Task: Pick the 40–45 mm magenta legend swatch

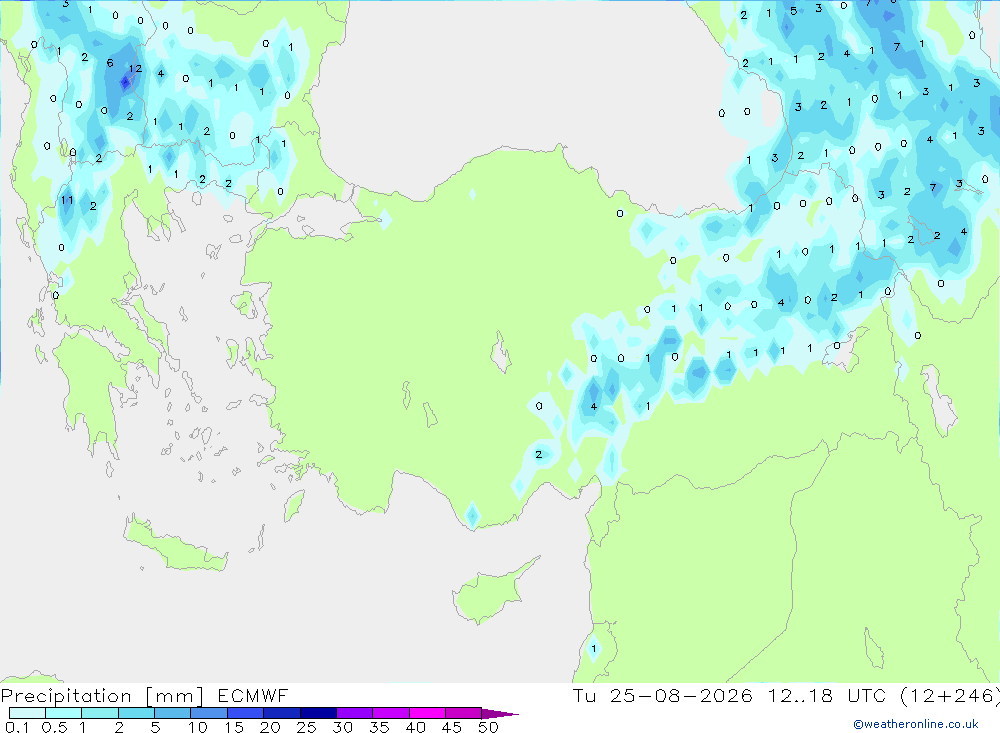Action: (427, 713)
